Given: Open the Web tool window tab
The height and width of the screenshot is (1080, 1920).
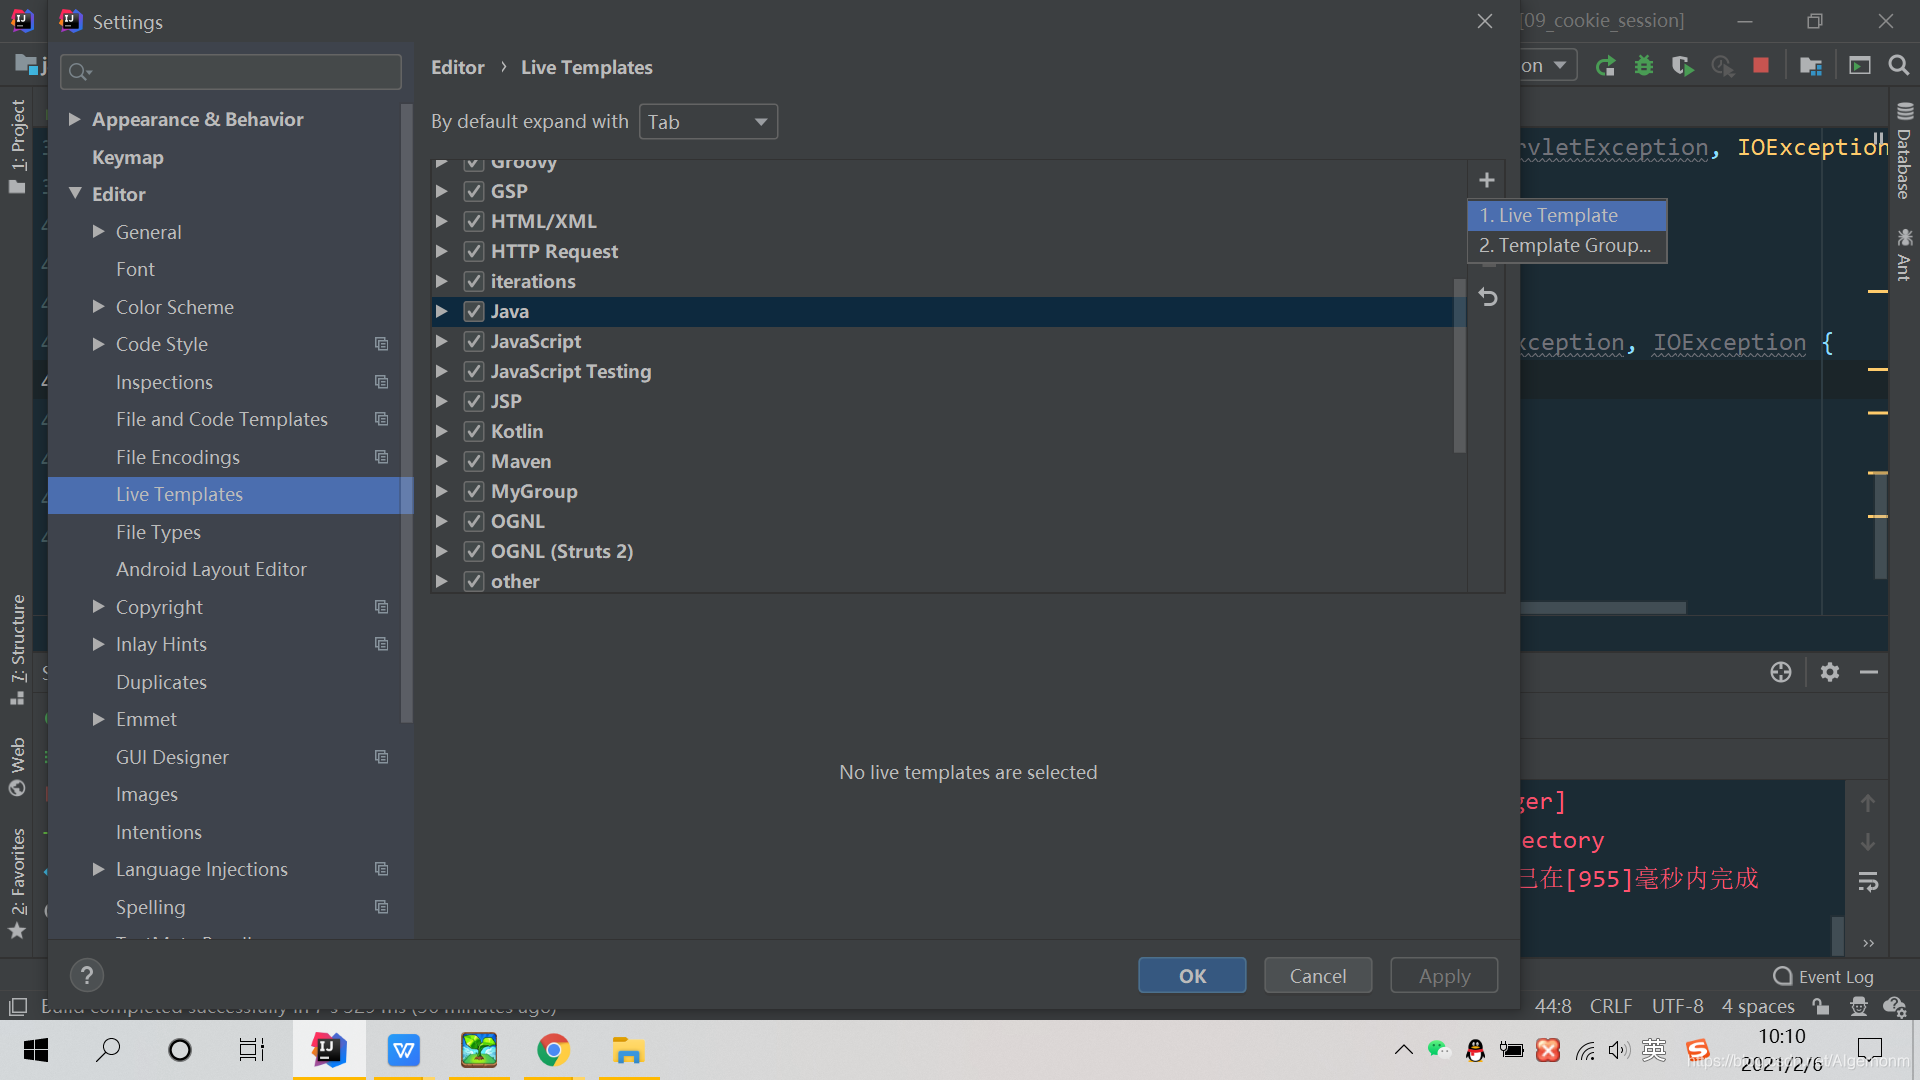Looking at the screenshot, I should (x=17, y=767).
